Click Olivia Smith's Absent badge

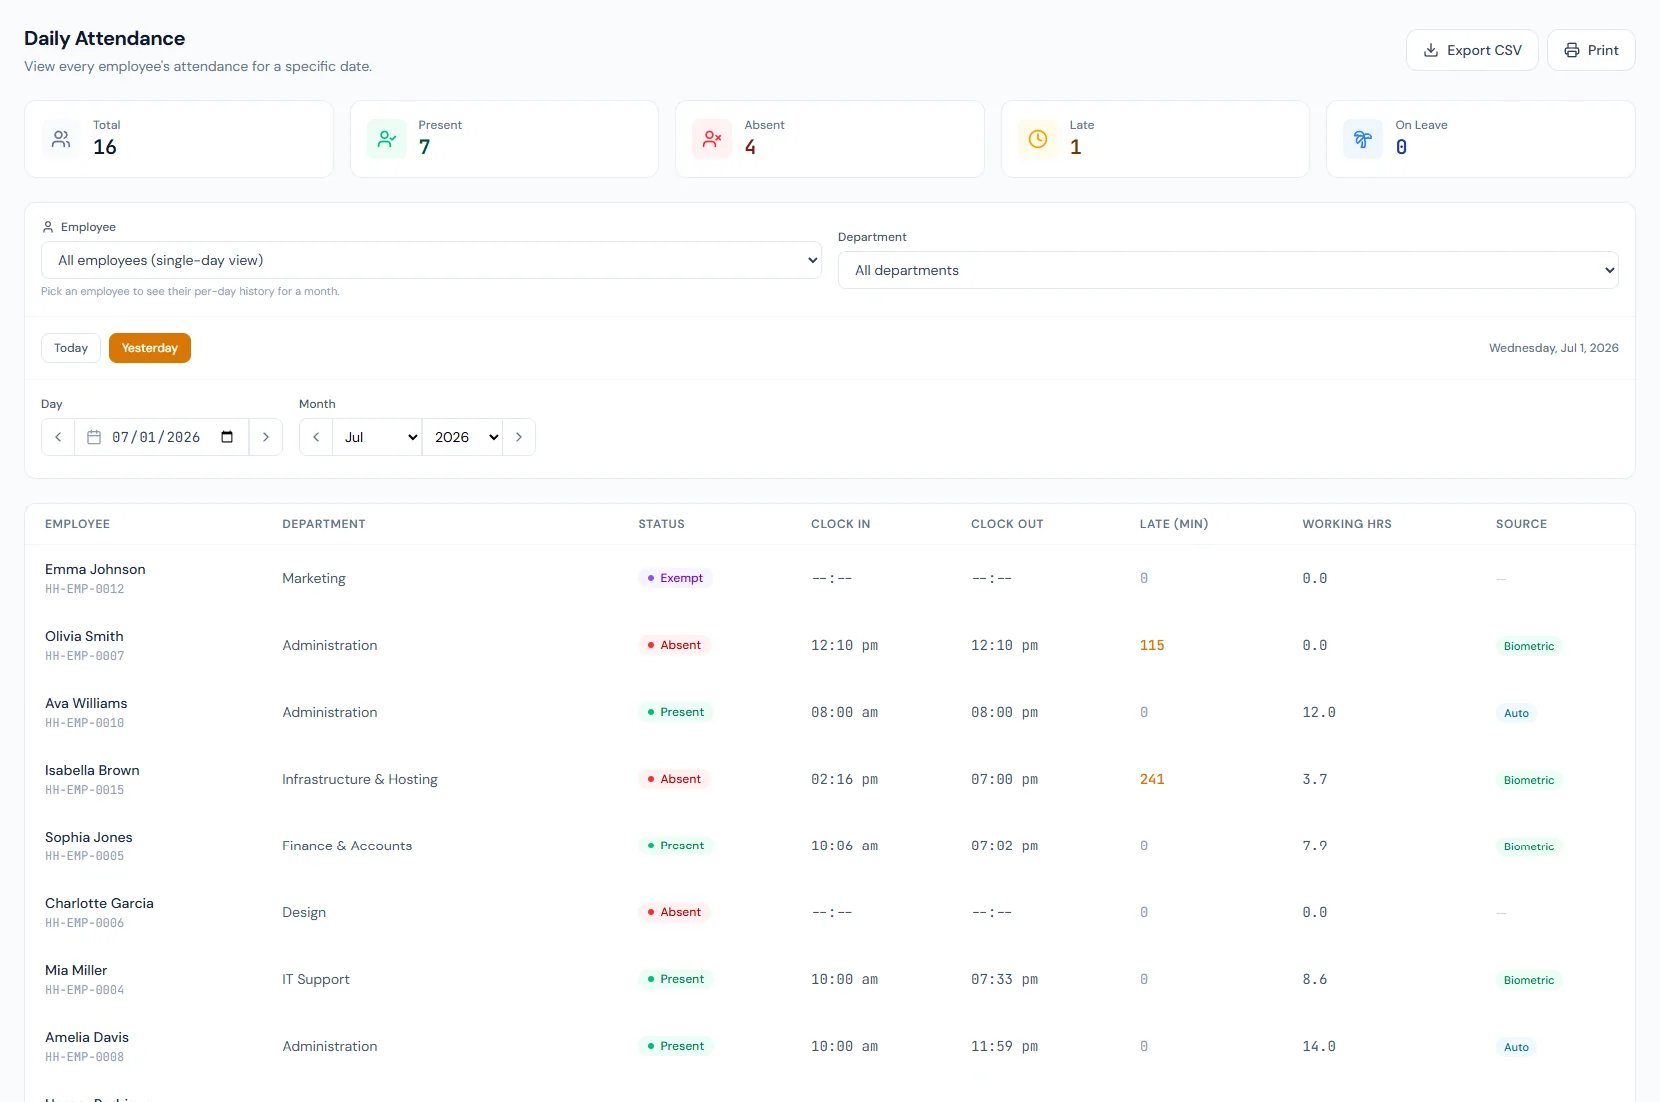tap(674, 645)
